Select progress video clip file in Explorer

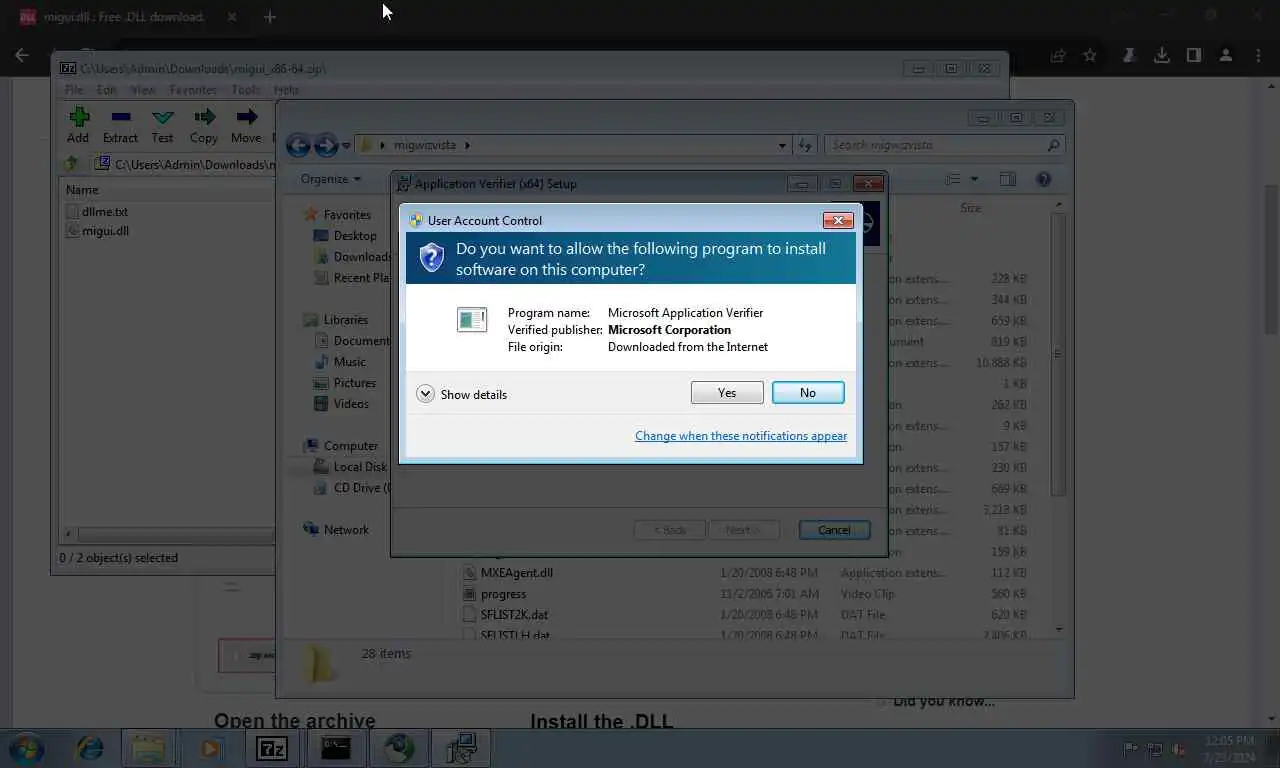click(x=503, y=594)
